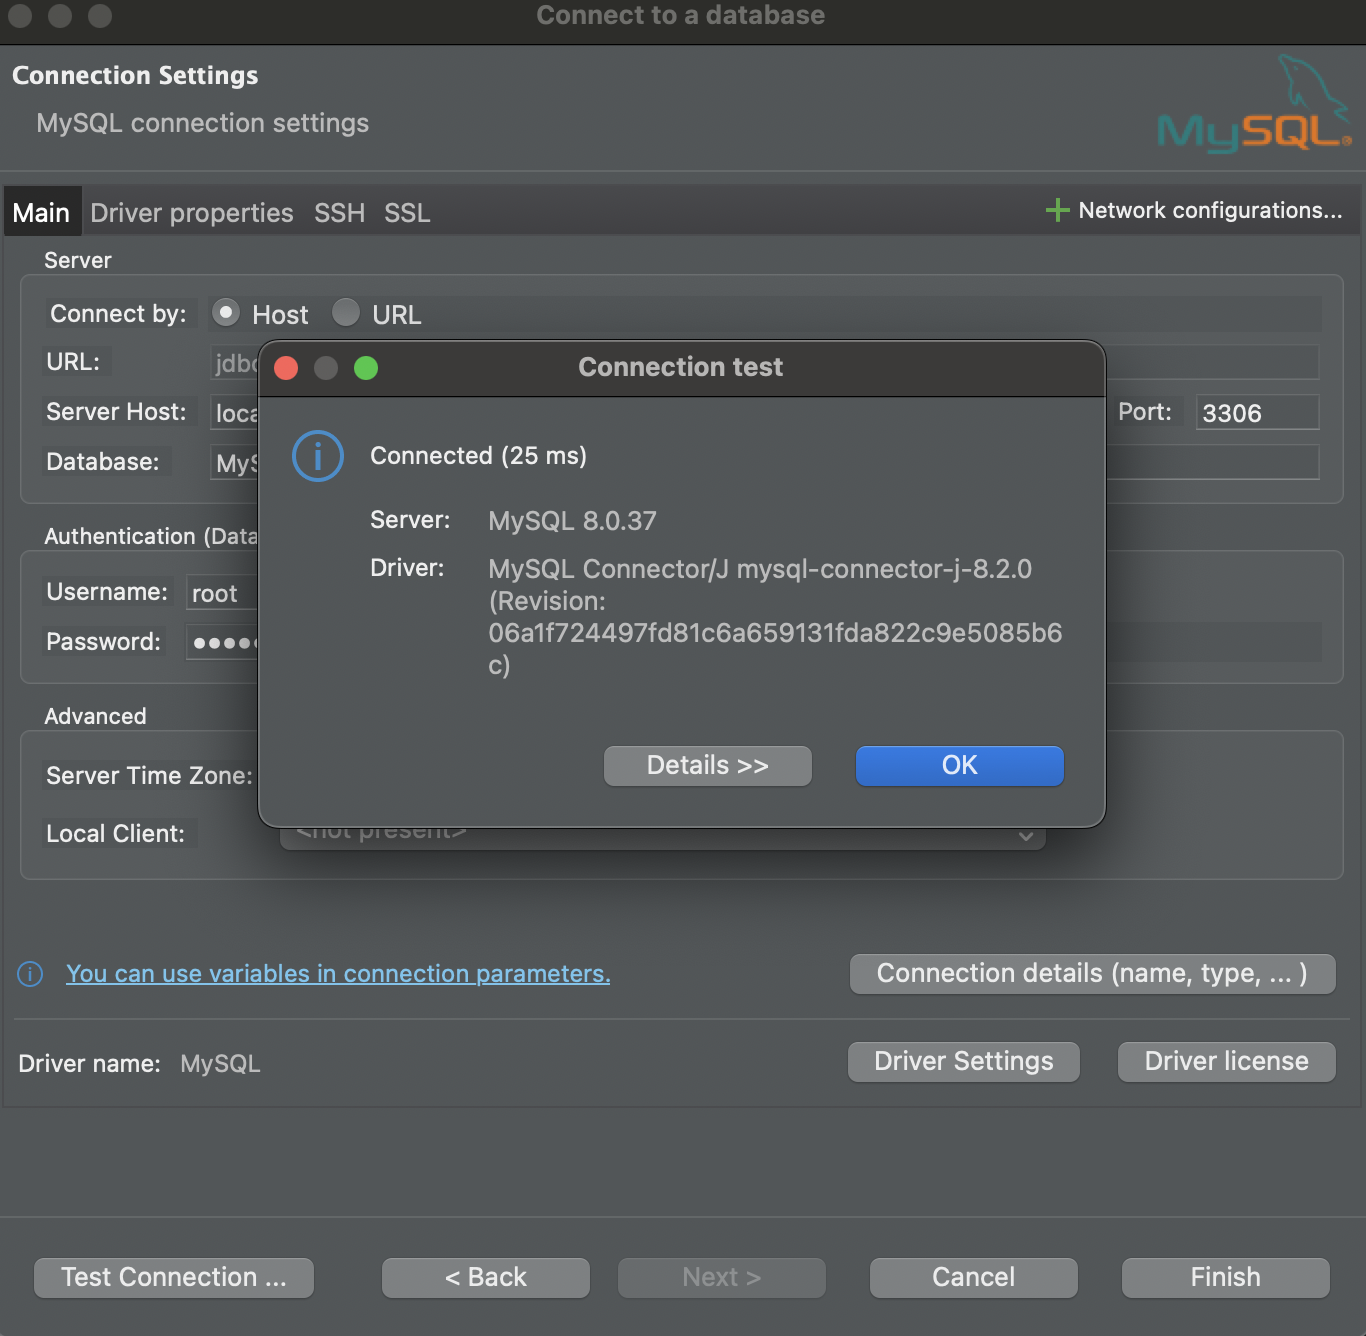Open the variables in connection parameters link
The width and height of the screenshot is (1366, 1336).
coord(338,974)
